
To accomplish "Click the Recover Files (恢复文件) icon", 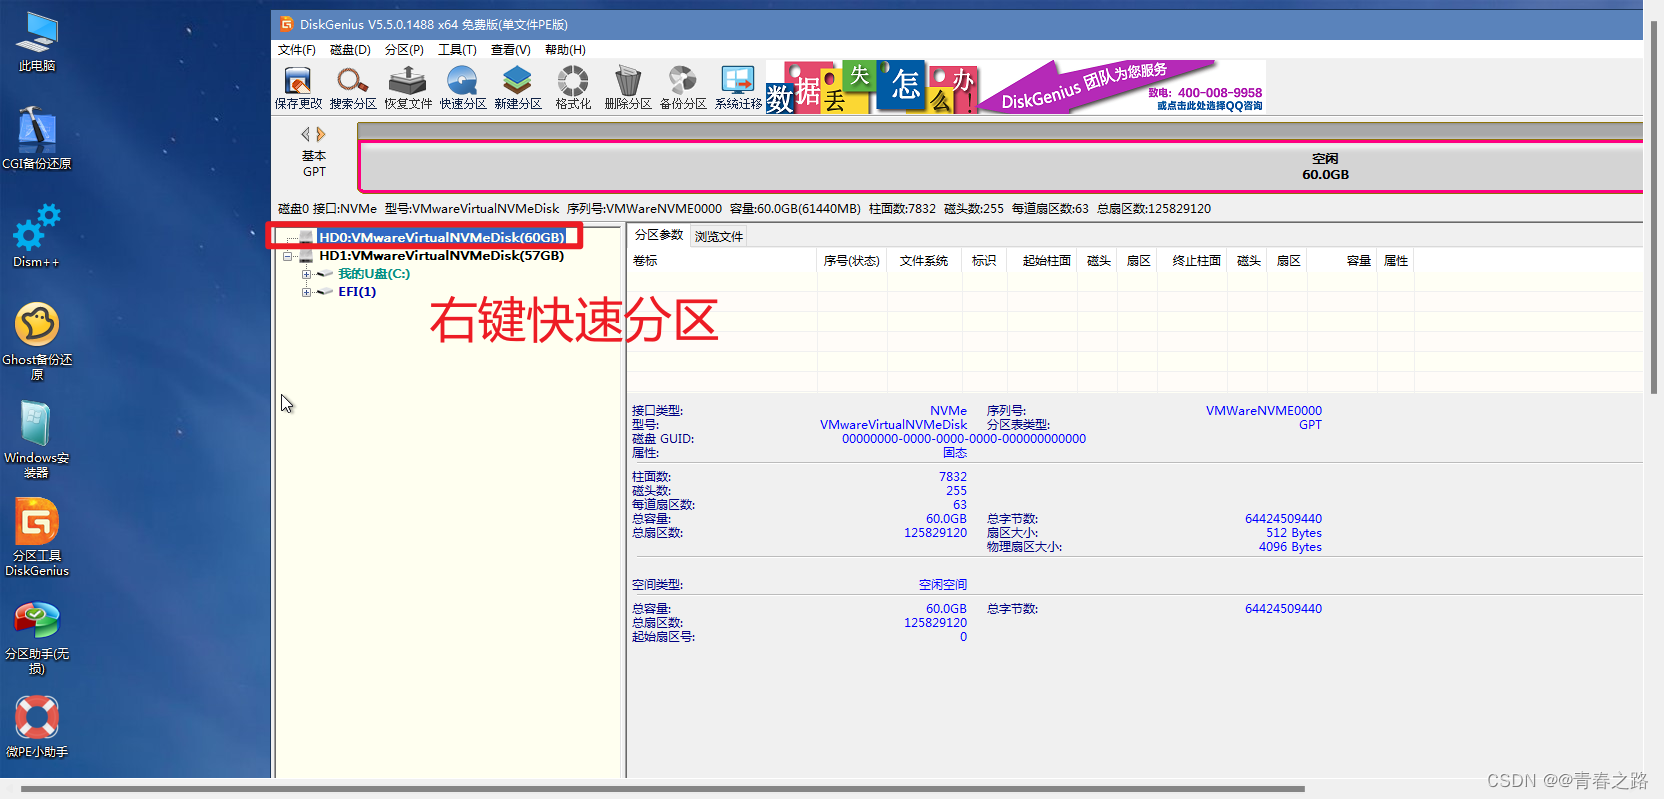I will tap(408, 87).
